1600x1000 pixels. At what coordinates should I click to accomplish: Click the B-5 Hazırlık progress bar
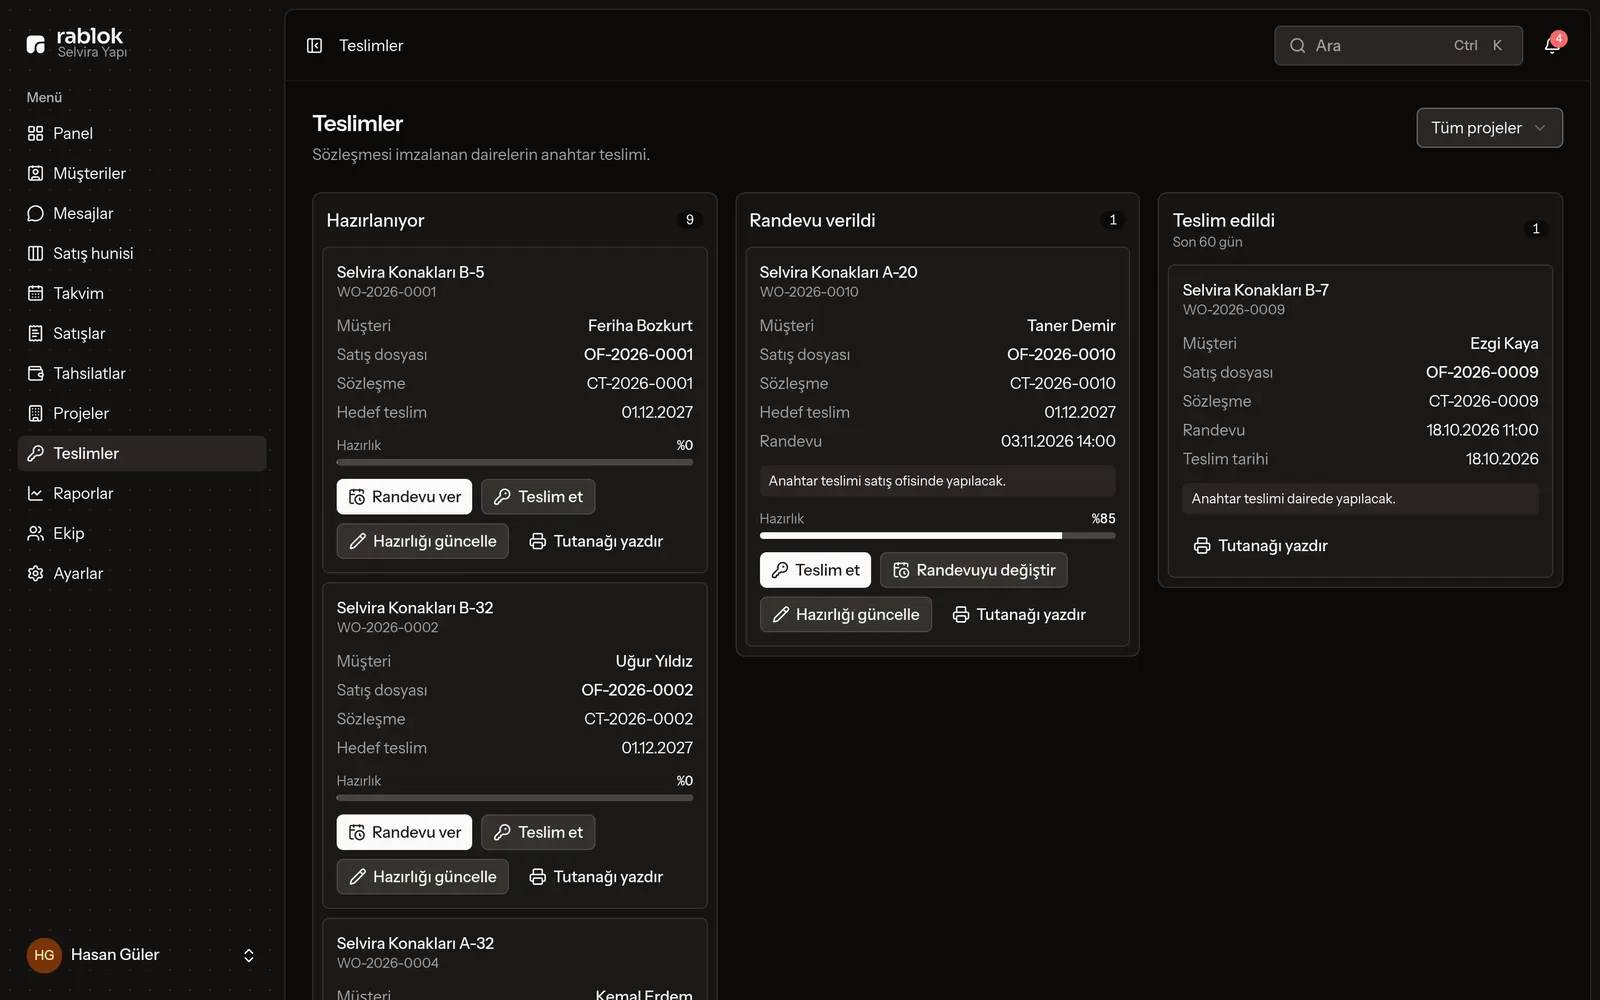click(515, 462)
